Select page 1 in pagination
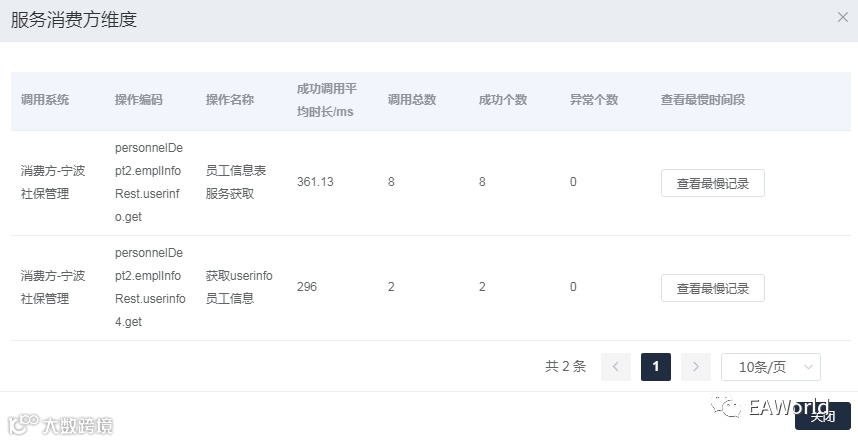The height and width of the screenshot is (442, 858). pos(655,367)
